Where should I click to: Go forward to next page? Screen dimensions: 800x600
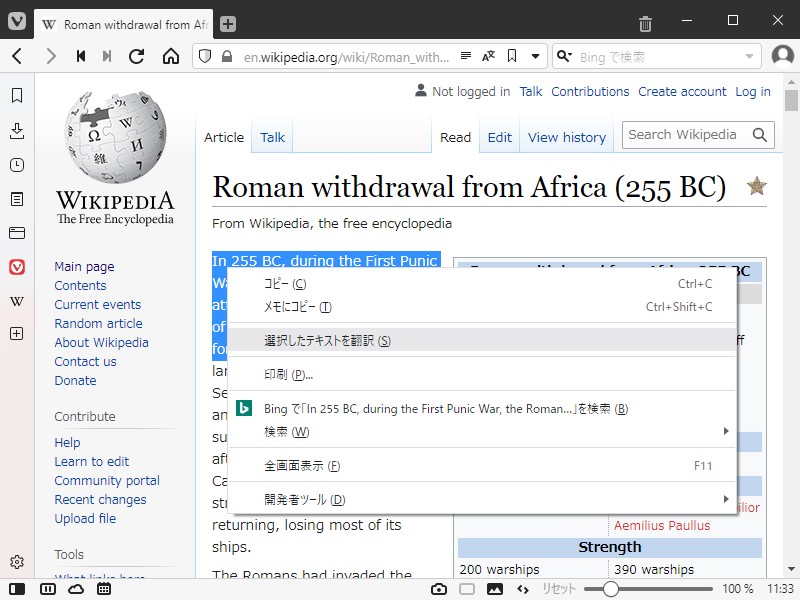(50, 56)
